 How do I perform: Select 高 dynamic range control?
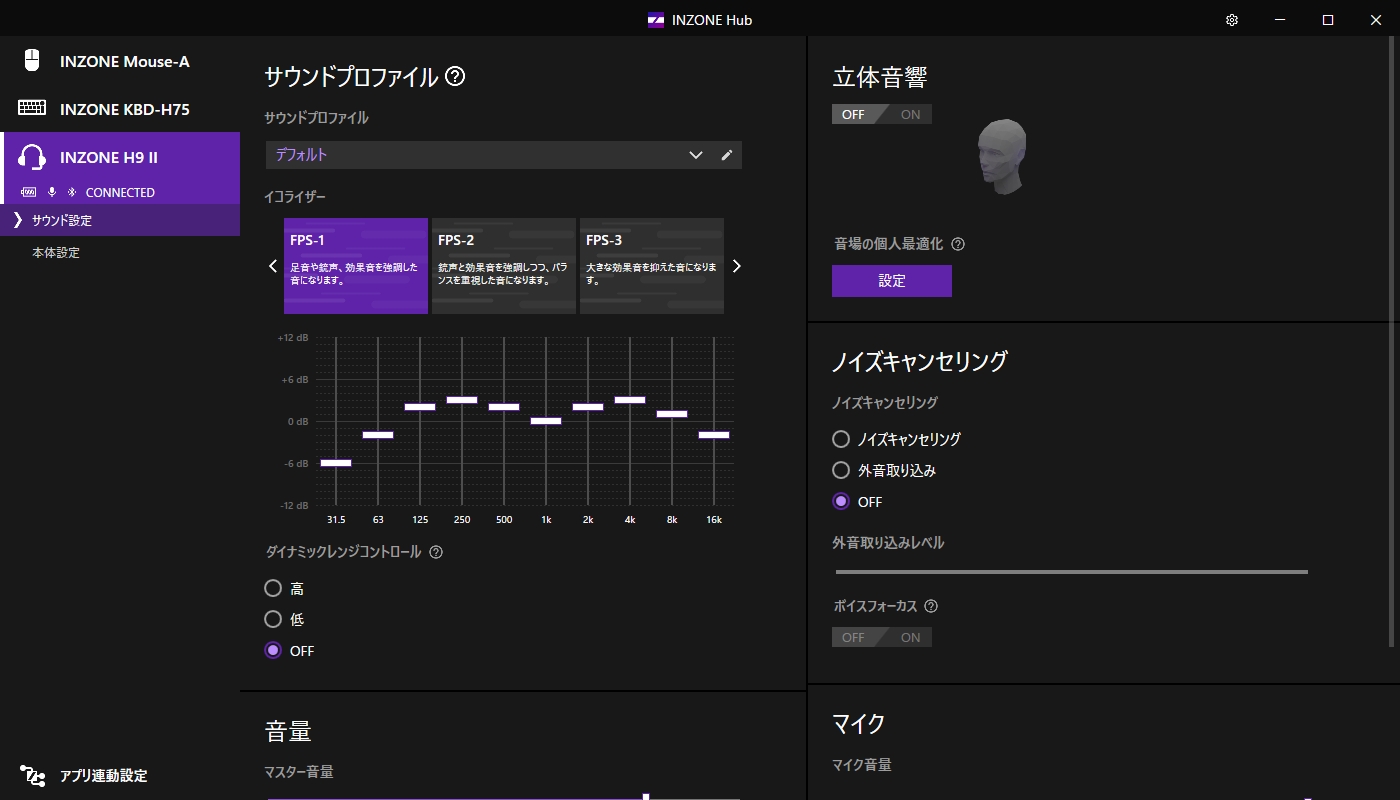(273, 588)
